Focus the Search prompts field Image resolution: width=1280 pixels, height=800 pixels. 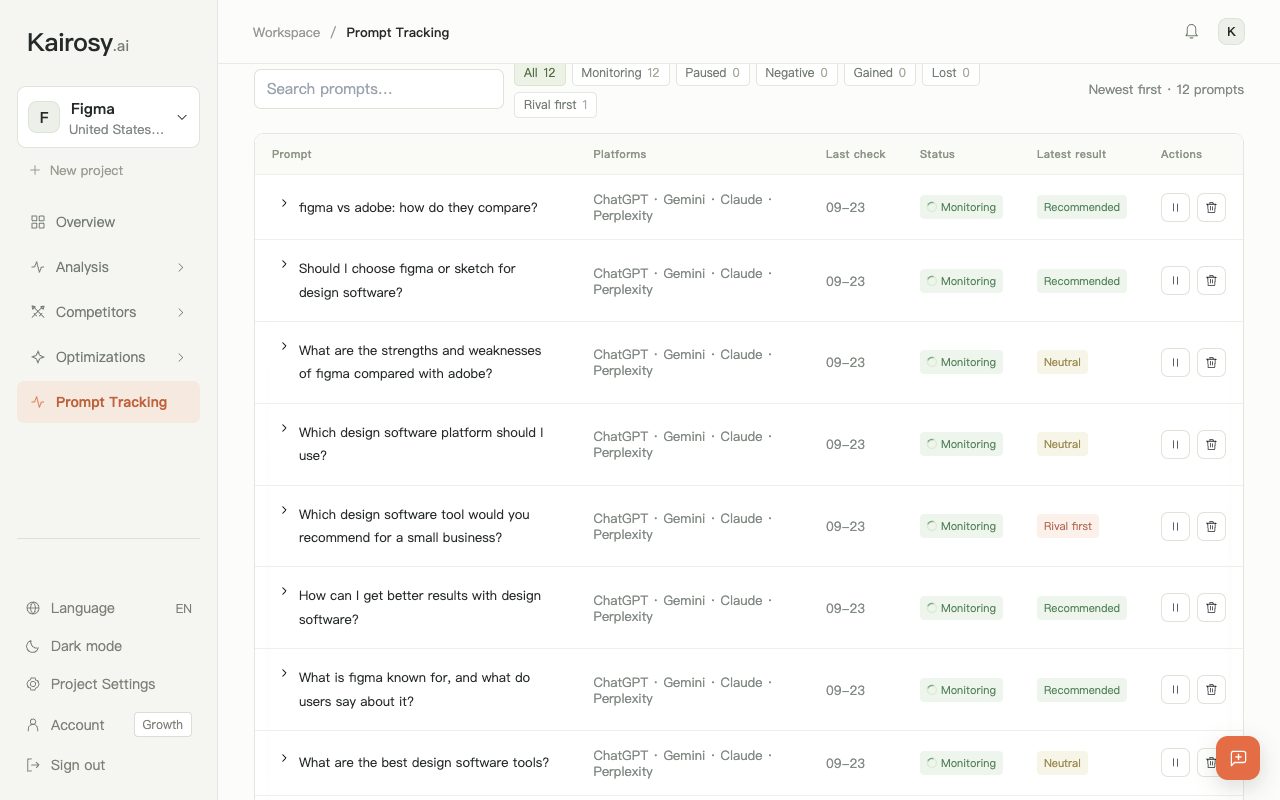click(x=379, y=89)
